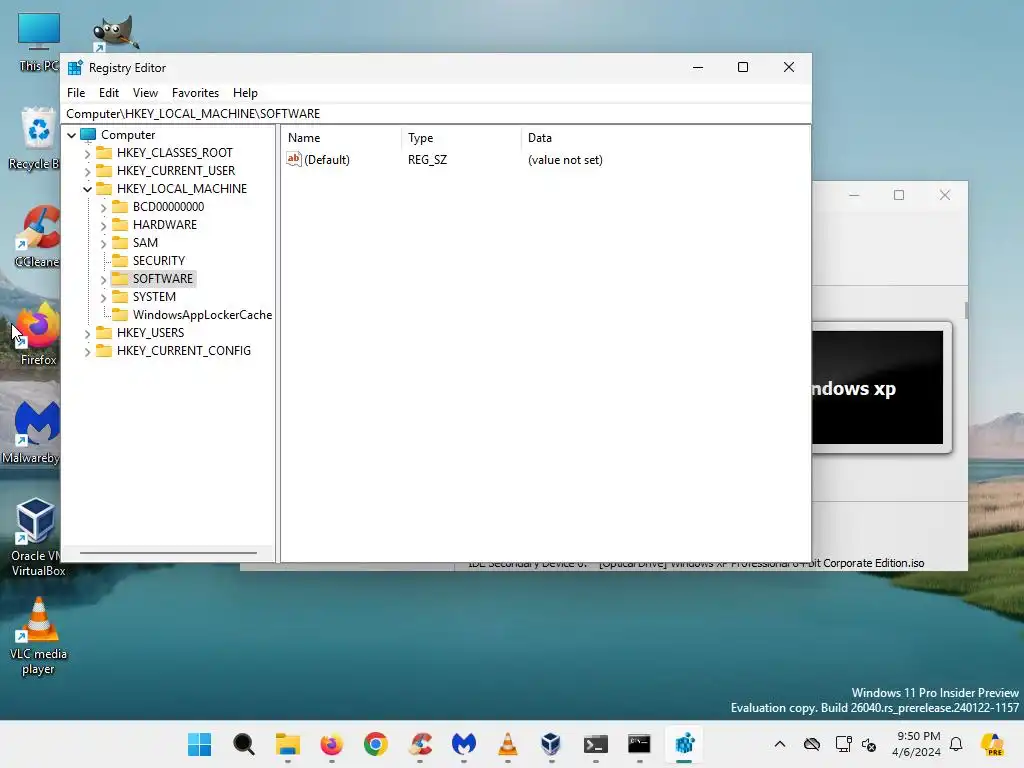Open Malwarebytes from the taskbar
This screenshot has height=768, width=1024.
point(464,744)
